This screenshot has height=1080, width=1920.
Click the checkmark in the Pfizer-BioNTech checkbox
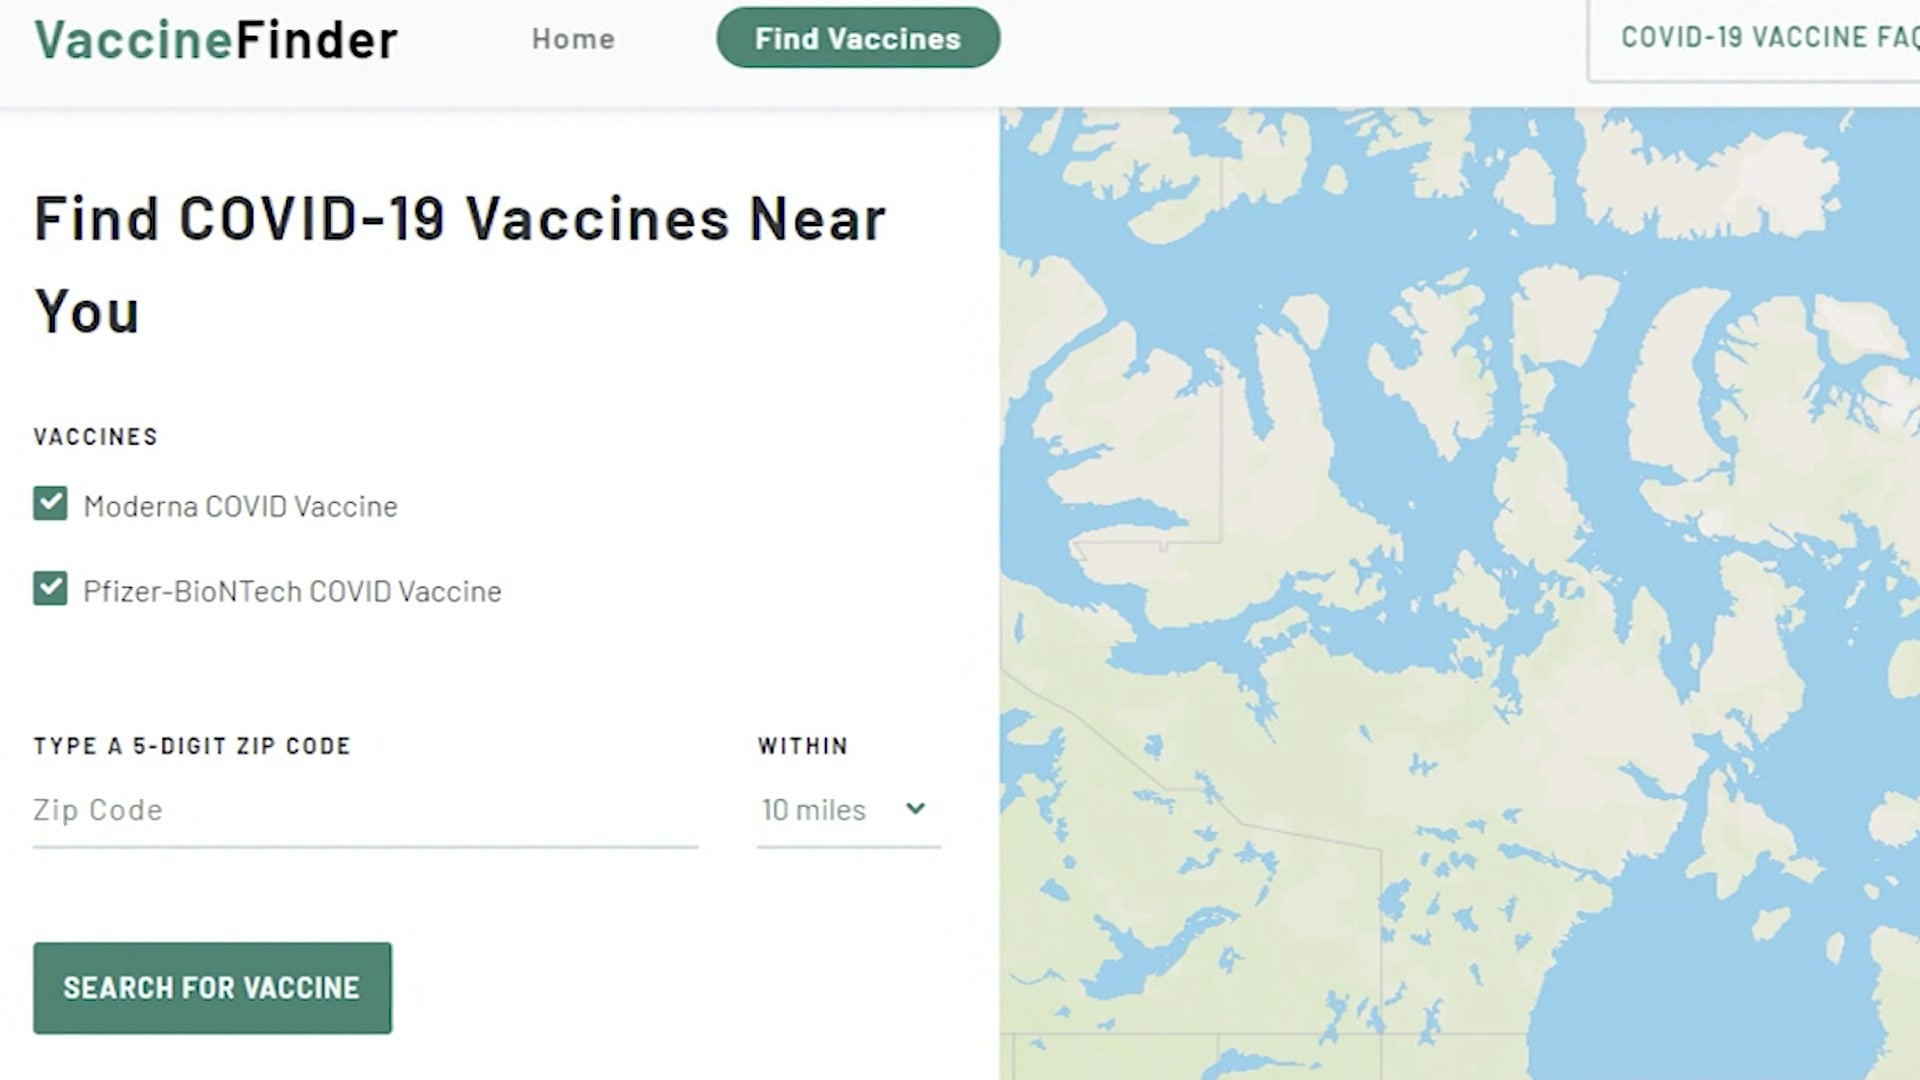50,589
